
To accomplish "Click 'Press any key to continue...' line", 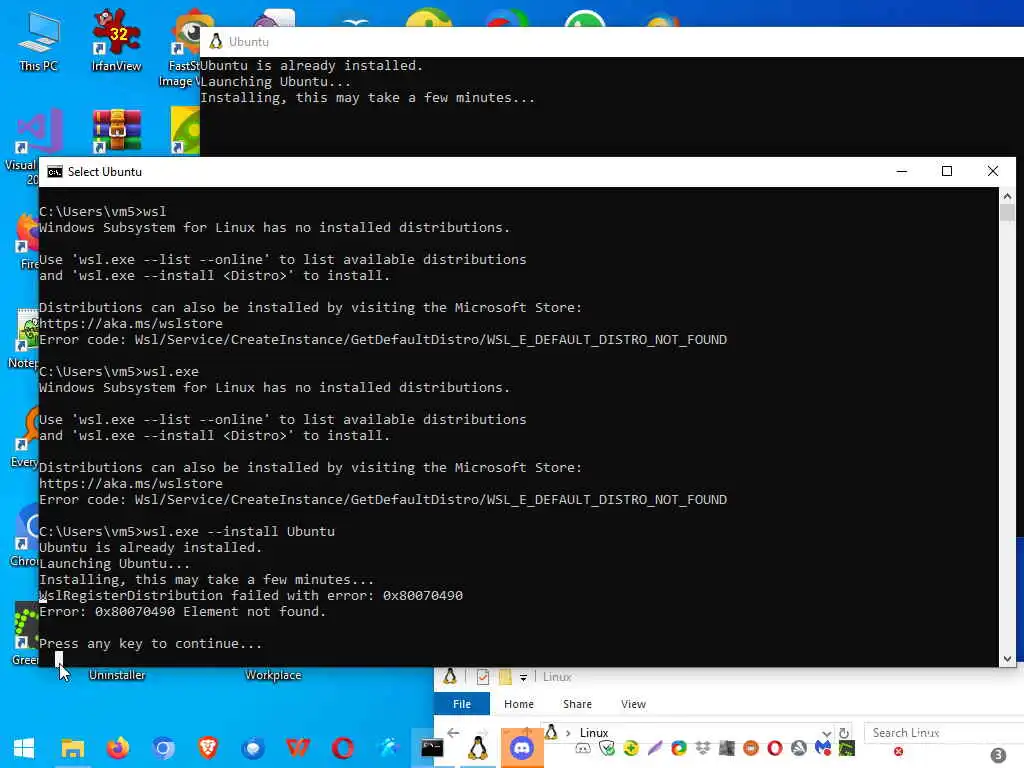I will point(150,644).
